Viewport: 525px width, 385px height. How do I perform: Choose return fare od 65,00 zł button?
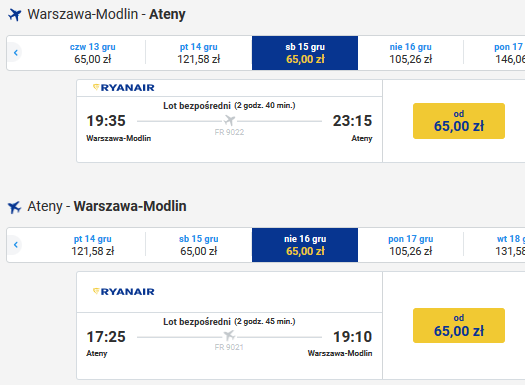tap(459, 325)
